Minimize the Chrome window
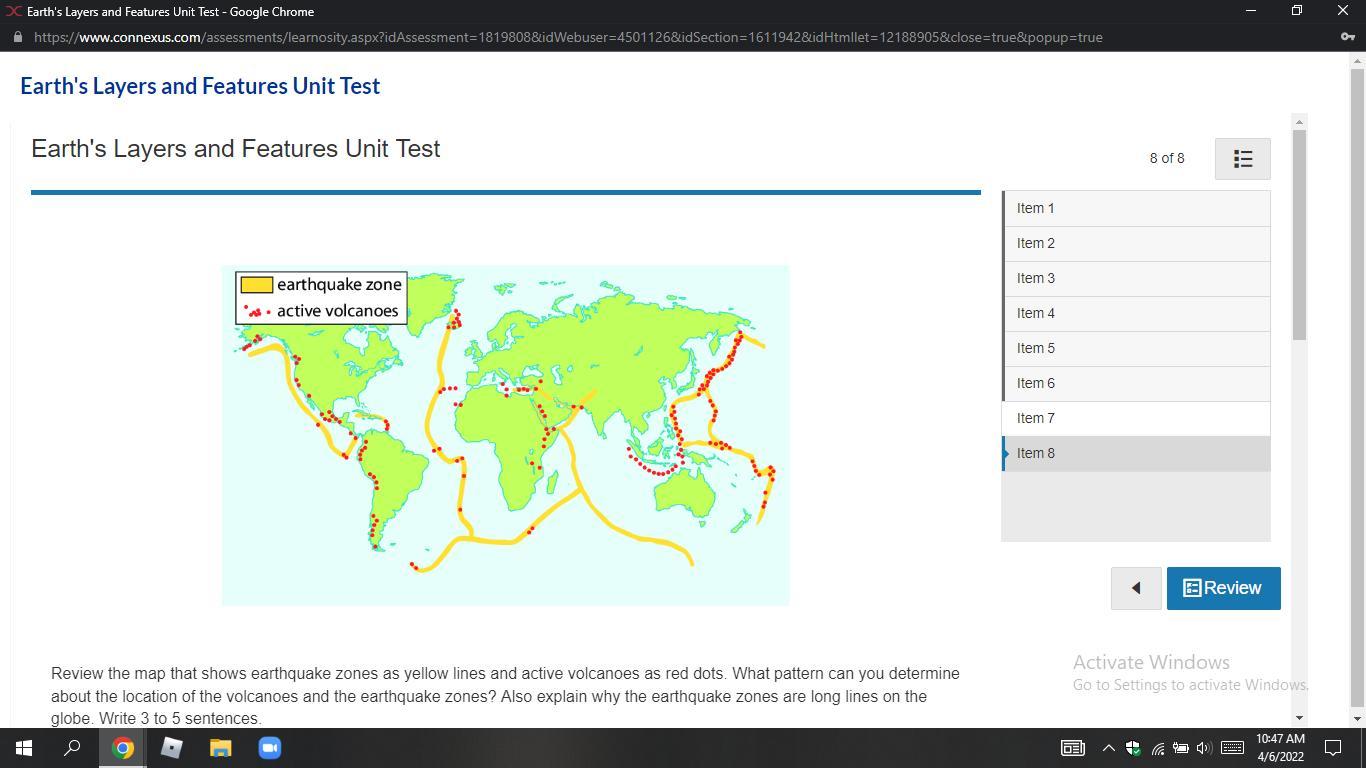 [x=1250, y=11]
